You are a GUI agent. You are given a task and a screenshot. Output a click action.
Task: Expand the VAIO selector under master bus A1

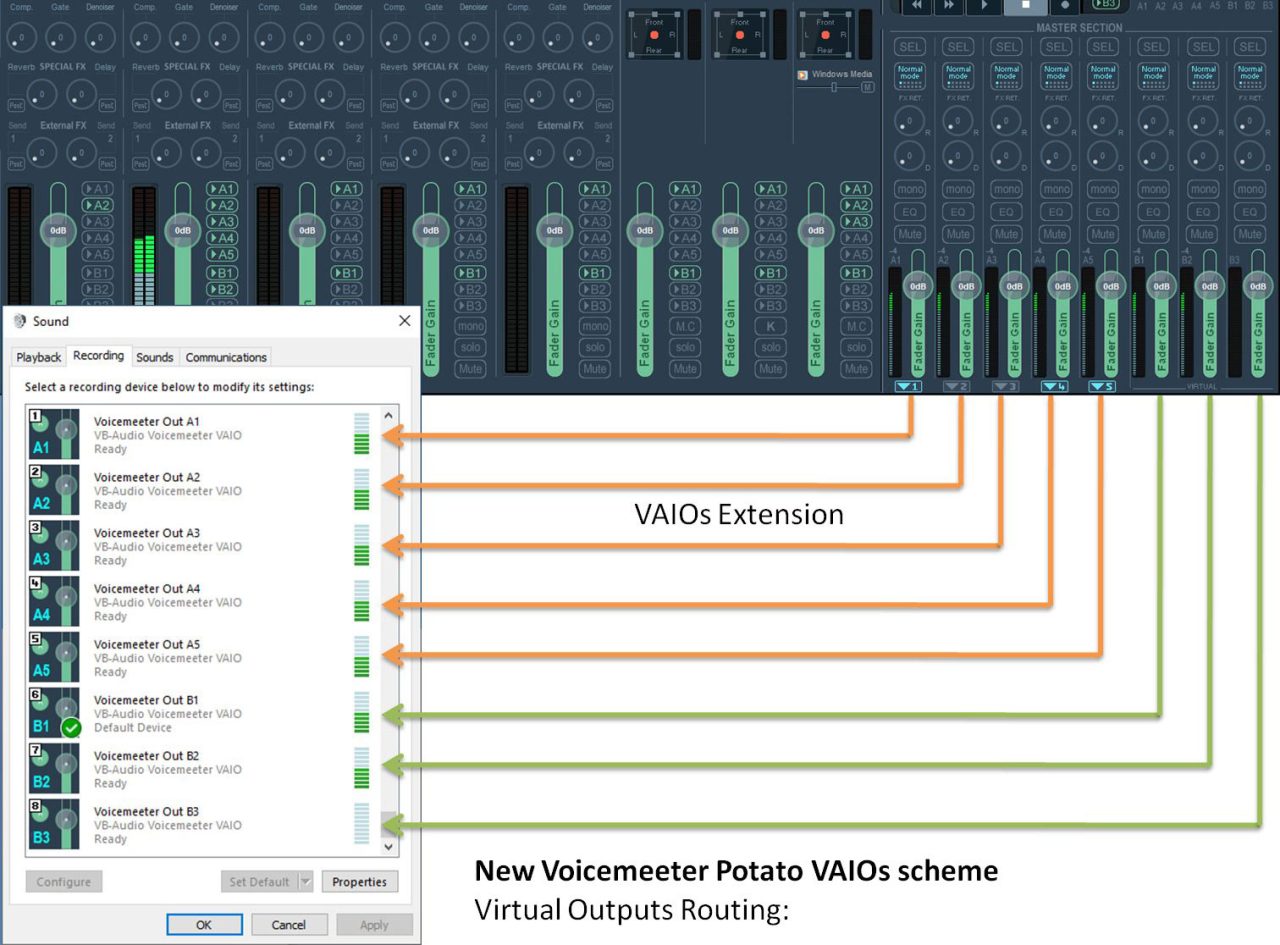tap(909, 385)
